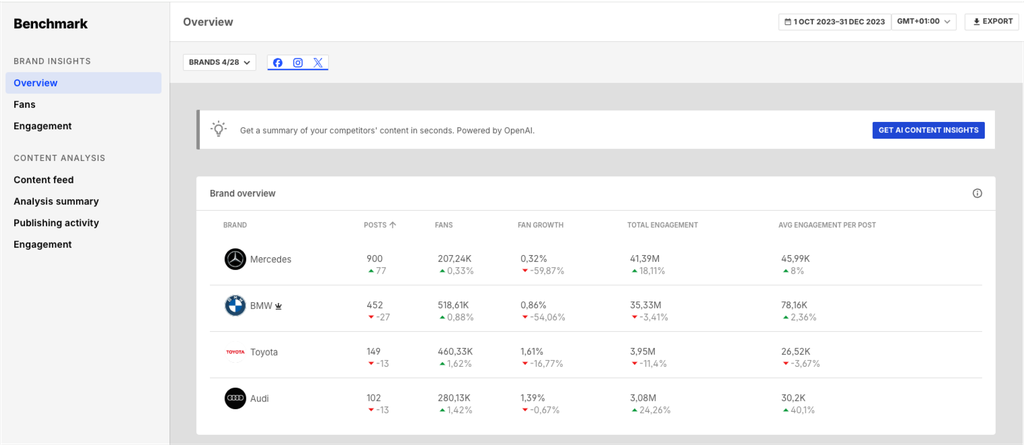Open the Brands 4/28 dropdown
Screen dimensions: 1024x445
pyautogui.click(x=219, y=63)
